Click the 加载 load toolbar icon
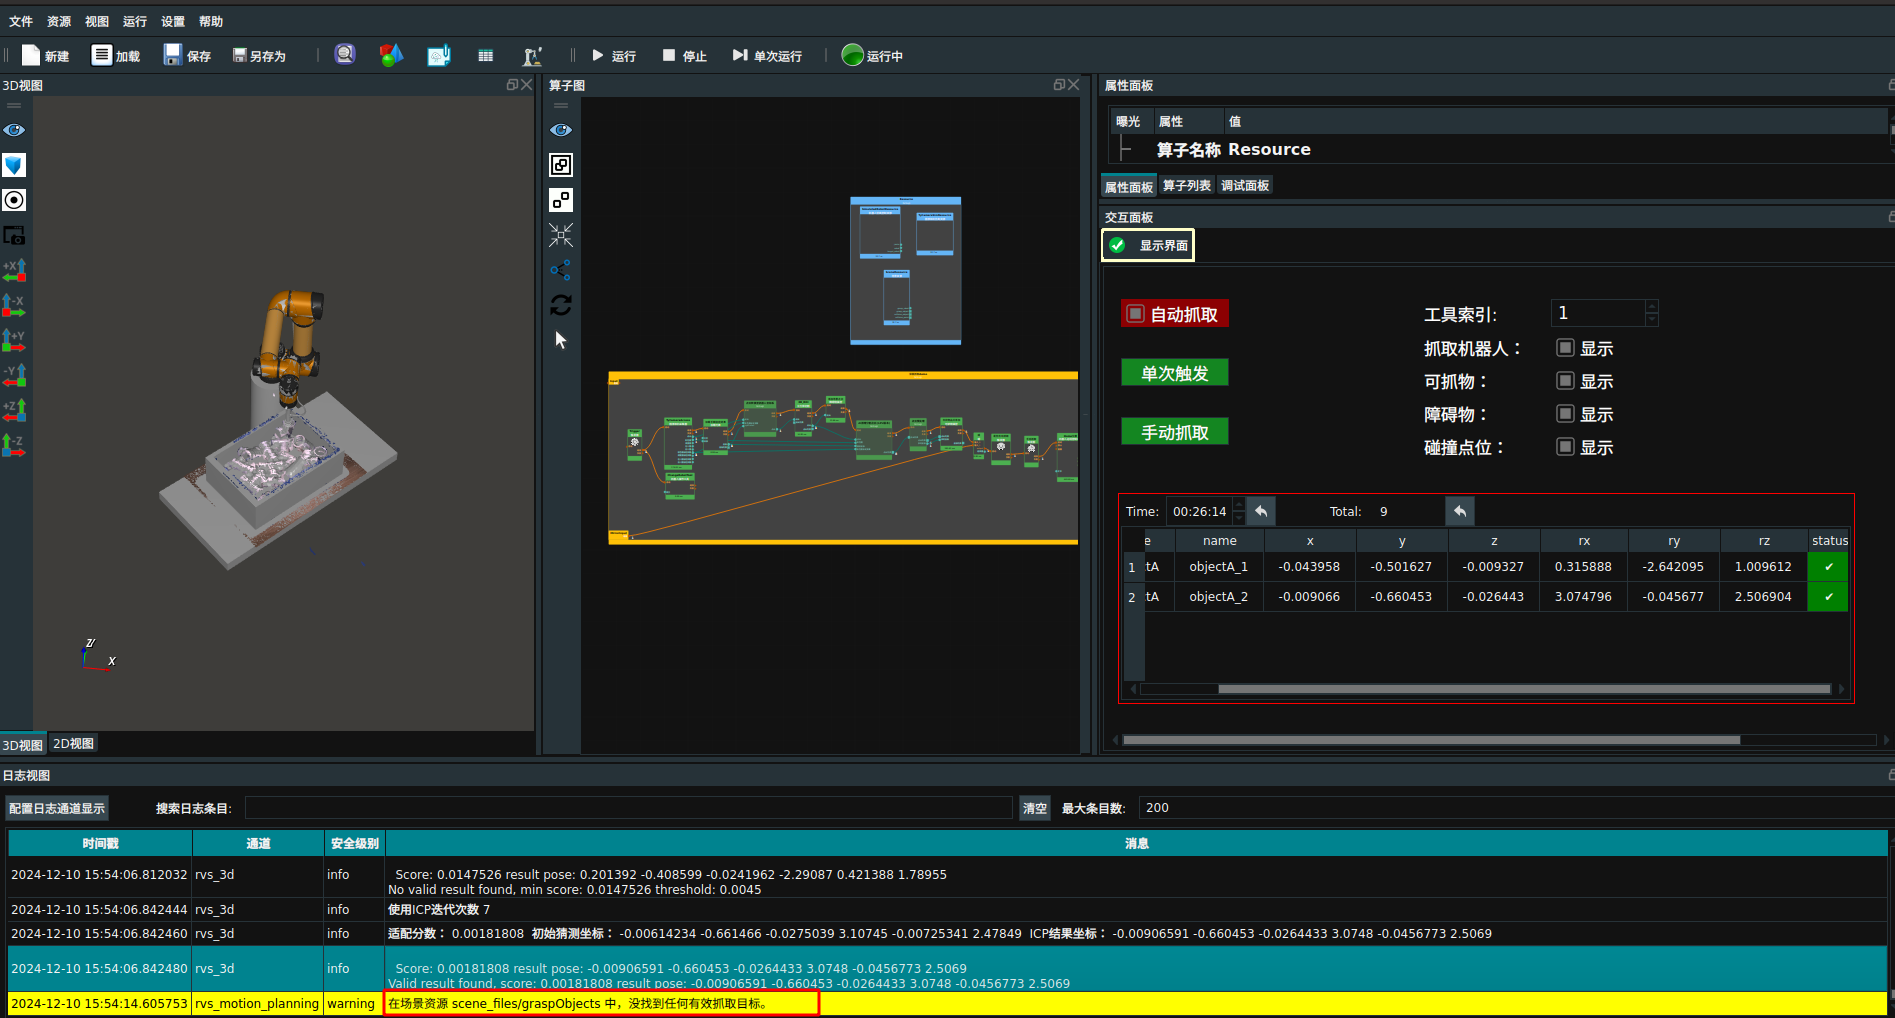This screenshot has width=1895, height=1018. 101,55
